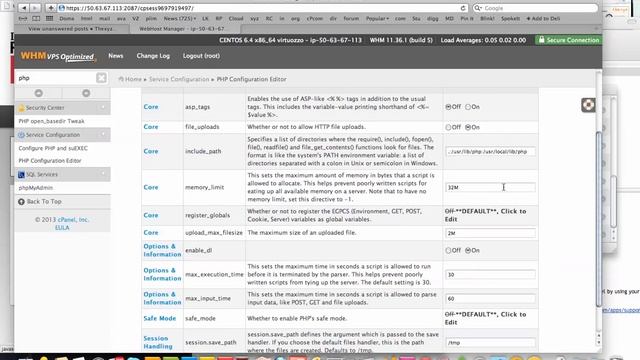
Task: Set asp_tags to On
Action: [468, 107]
